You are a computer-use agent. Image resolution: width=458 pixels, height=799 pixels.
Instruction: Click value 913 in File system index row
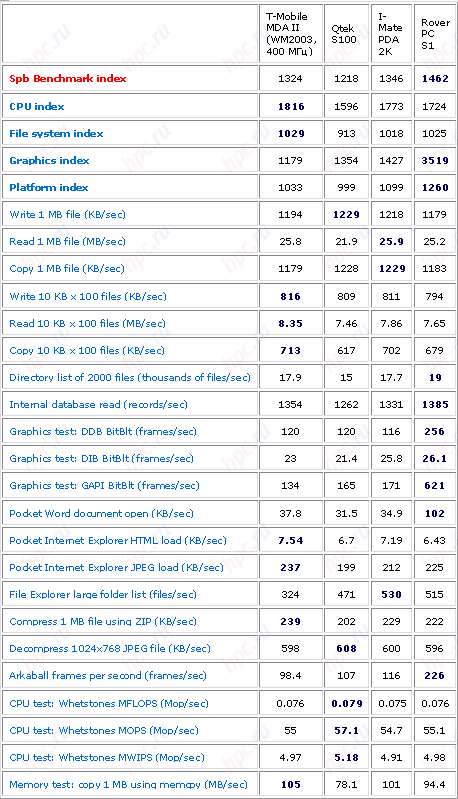click(x=346, y=134)
